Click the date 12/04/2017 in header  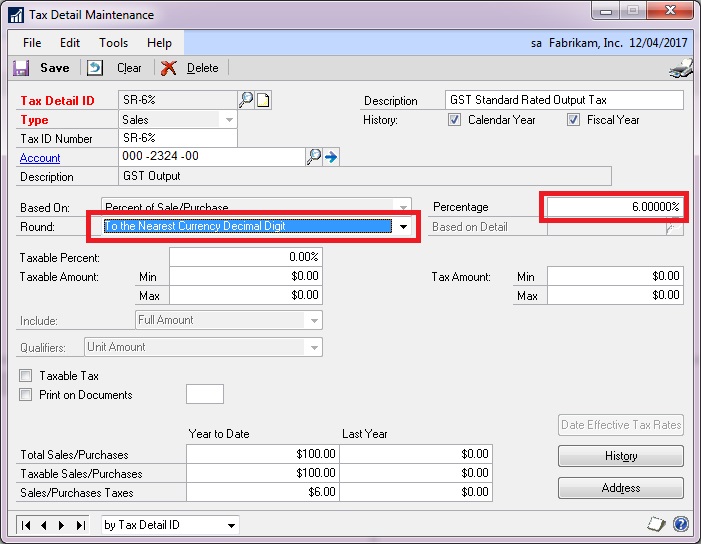pyautogui.click(x=658, y=43)
